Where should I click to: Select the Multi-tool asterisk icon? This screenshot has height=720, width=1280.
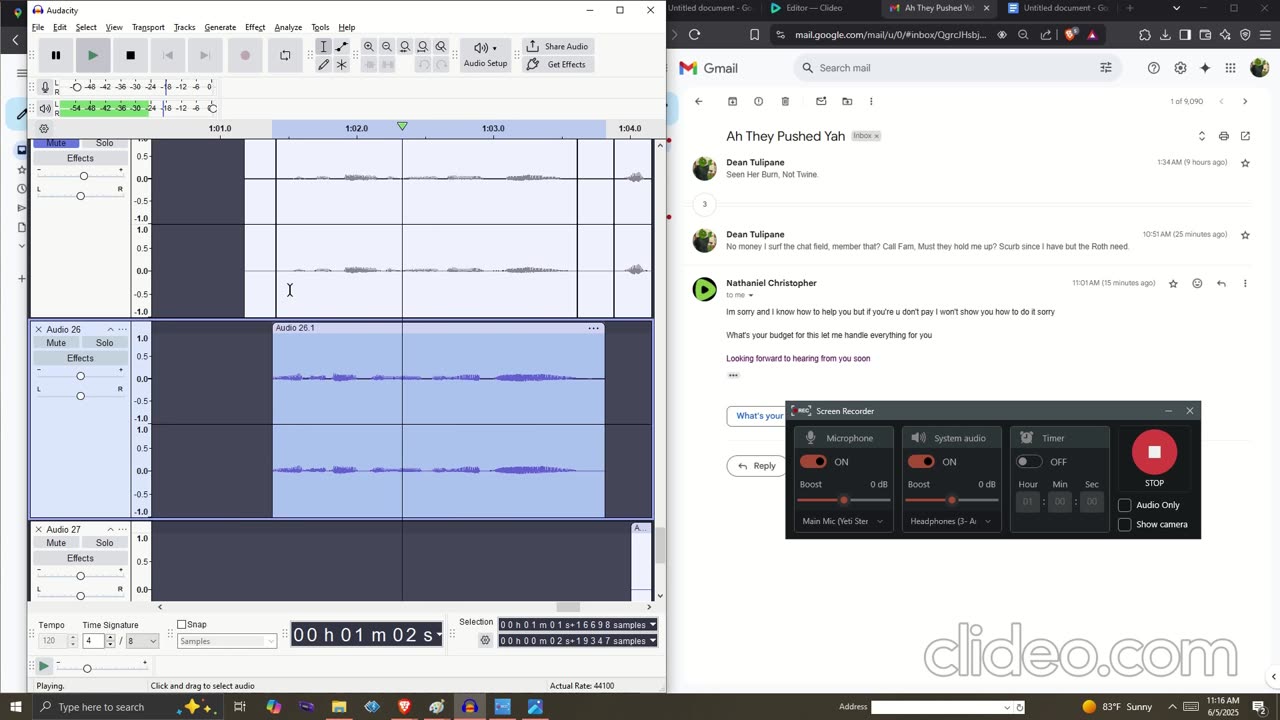[342, 65]
